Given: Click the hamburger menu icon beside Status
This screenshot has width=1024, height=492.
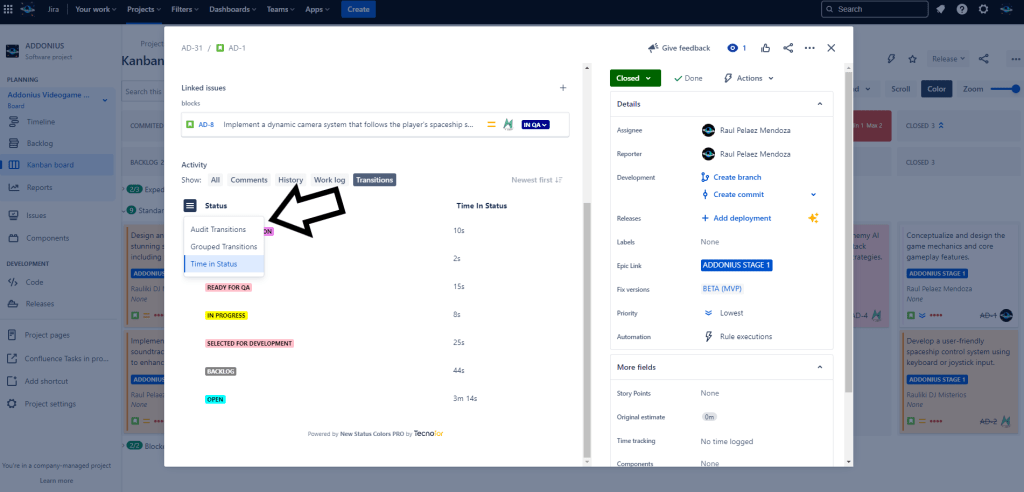Looking at the screenshot, I should pyautogui.click(x=190, y=206).
